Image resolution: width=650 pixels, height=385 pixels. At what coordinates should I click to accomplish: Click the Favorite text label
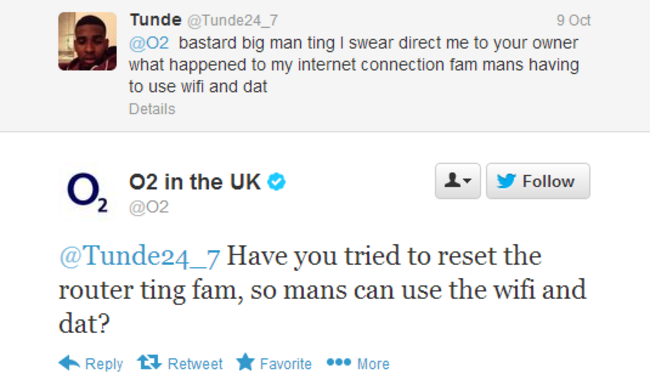pos(286,364)
